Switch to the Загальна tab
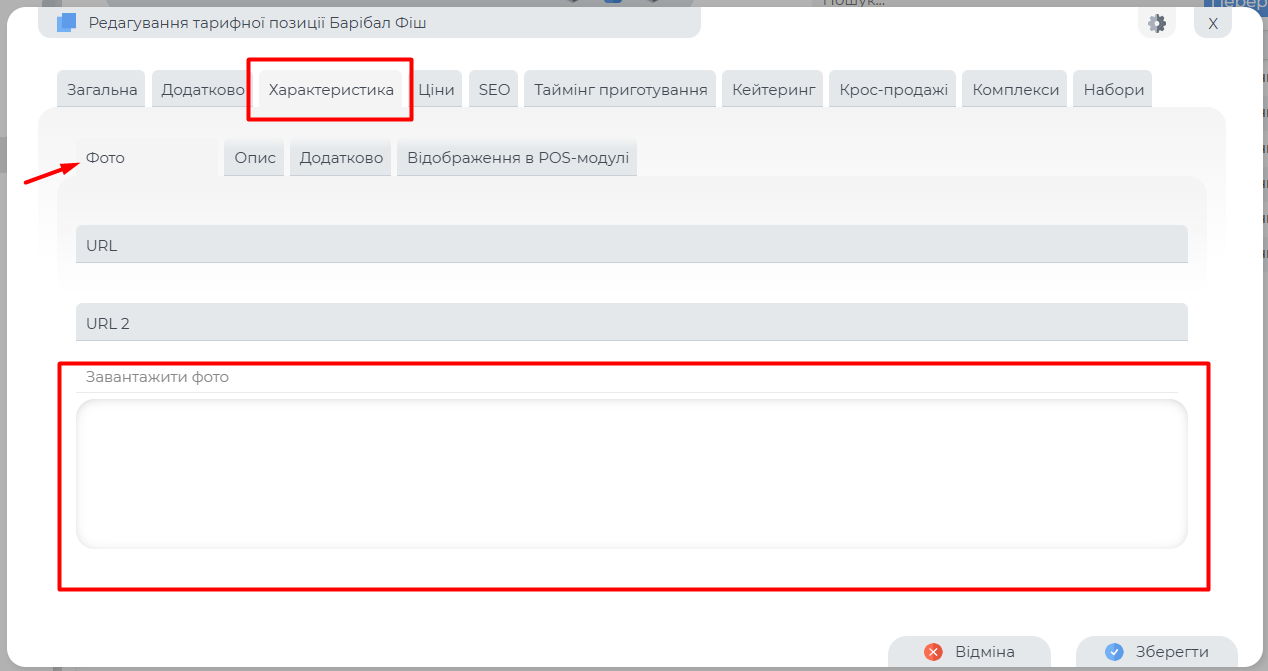 click(102, 89)
